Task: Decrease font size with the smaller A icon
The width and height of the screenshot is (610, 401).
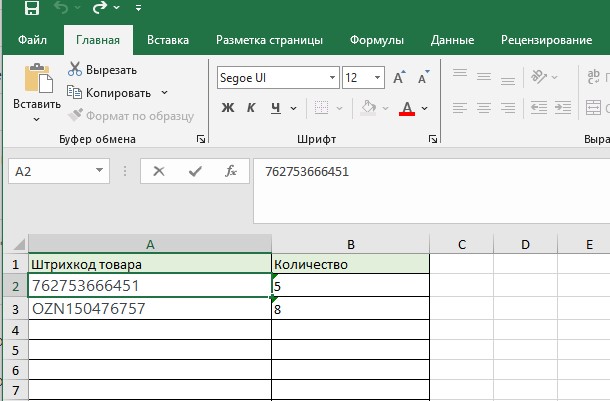Action: 422,78
